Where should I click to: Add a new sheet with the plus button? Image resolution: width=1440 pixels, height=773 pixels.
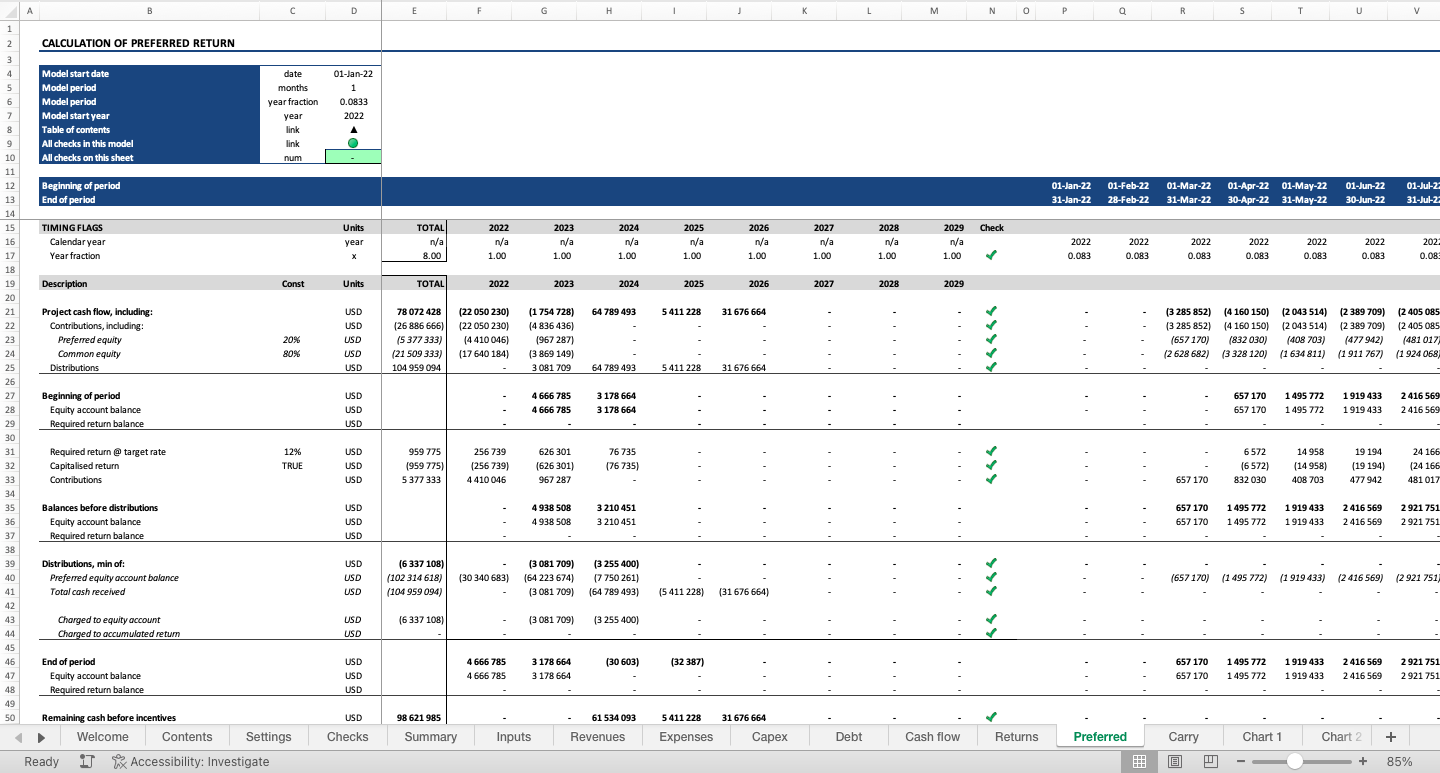1390,737
